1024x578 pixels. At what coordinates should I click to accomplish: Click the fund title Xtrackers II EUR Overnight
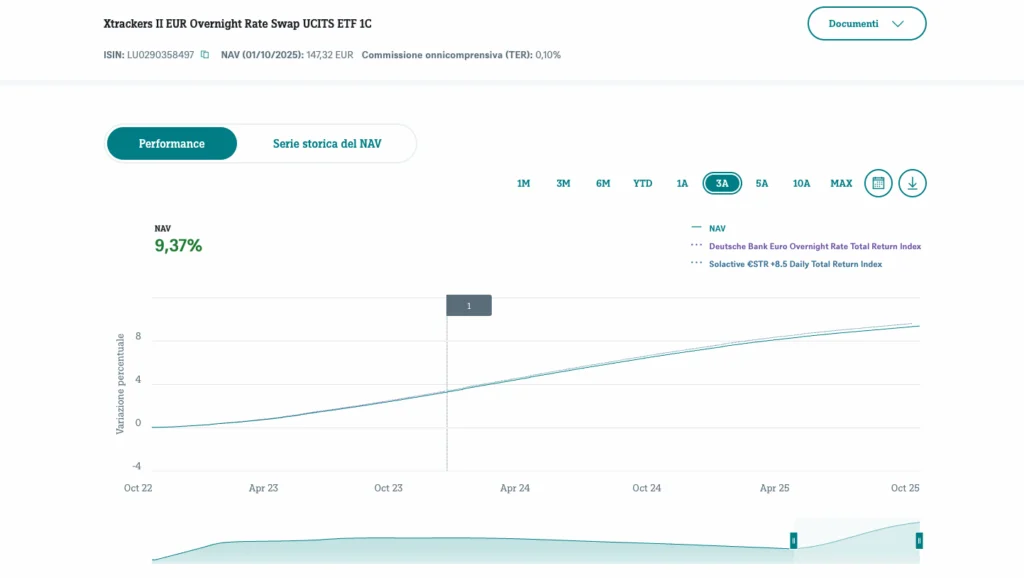(x=238, y=24)
